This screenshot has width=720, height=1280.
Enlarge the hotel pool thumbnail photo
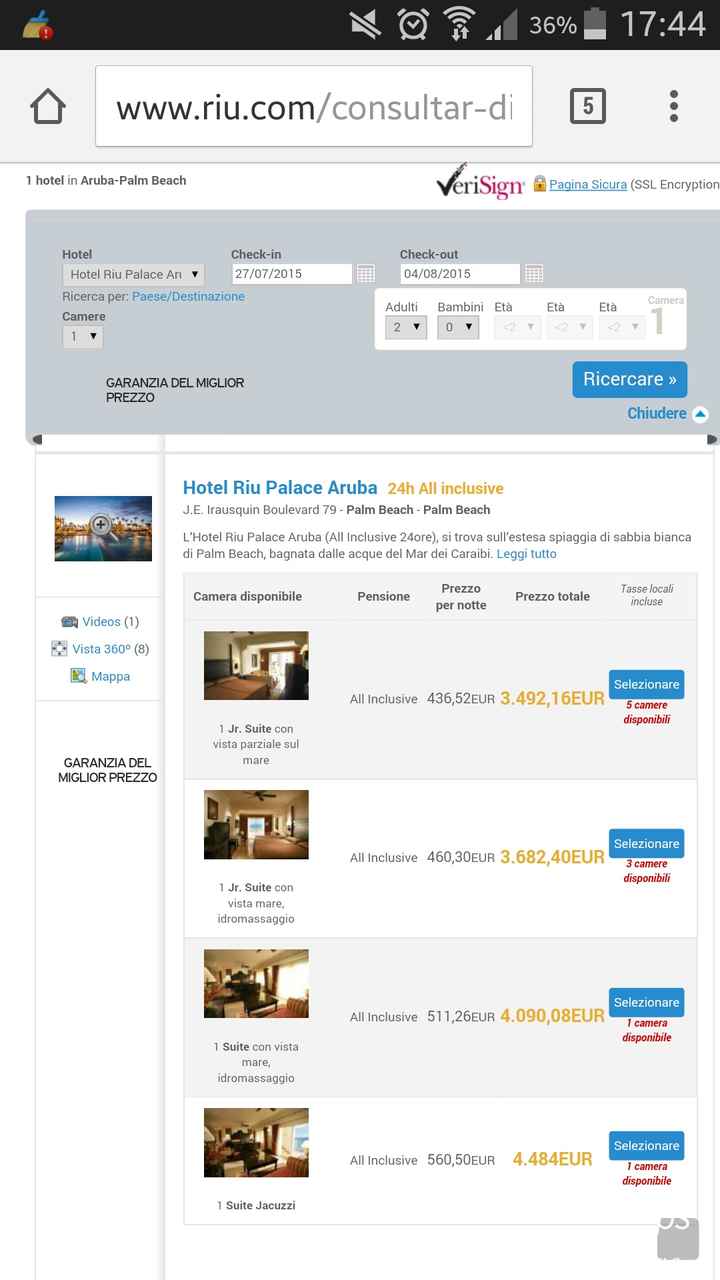click(x=103, y=528)
